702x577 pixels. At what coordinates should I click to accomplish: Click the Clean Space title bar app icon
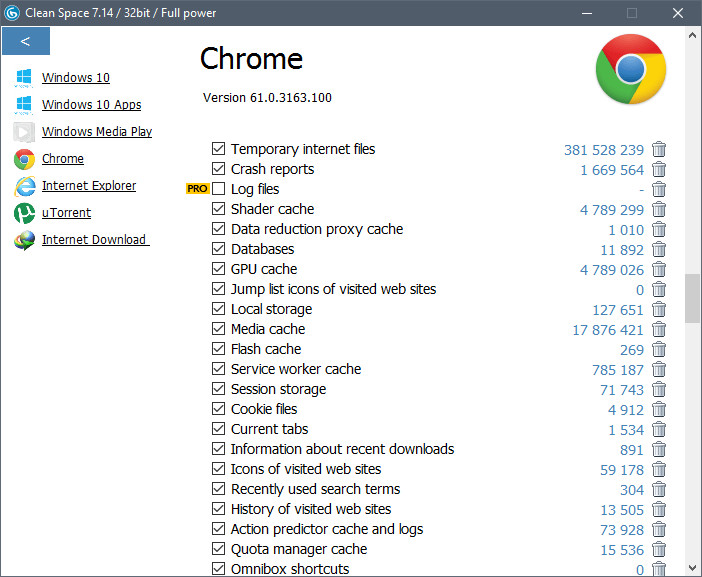pos(12,13)
